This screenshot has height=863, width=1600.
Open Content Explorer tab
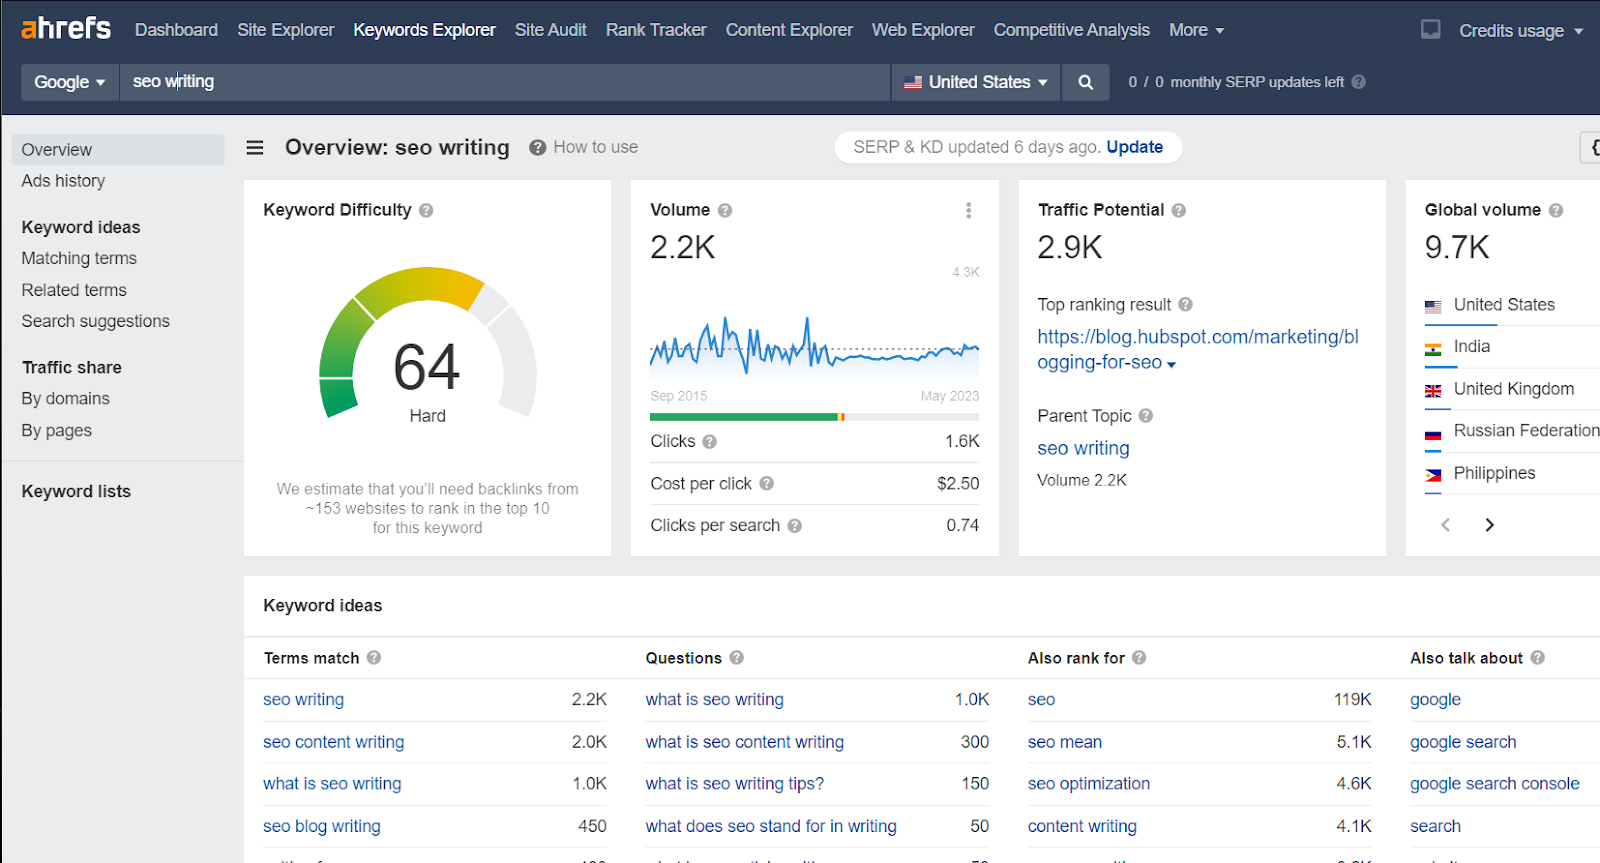click(789, 30)
